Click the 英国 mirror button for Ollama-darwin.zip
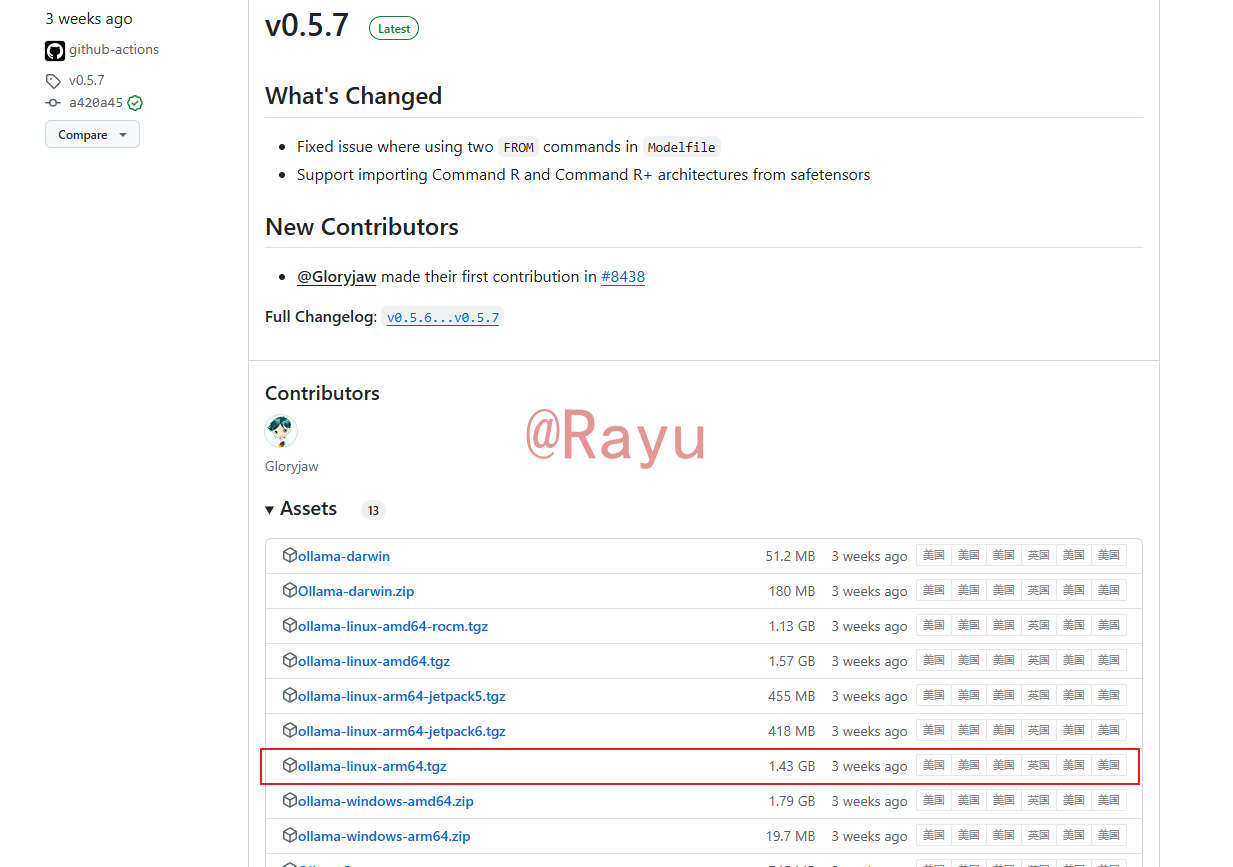The width and height of the screenshot is (1233, 867). 1039,590
